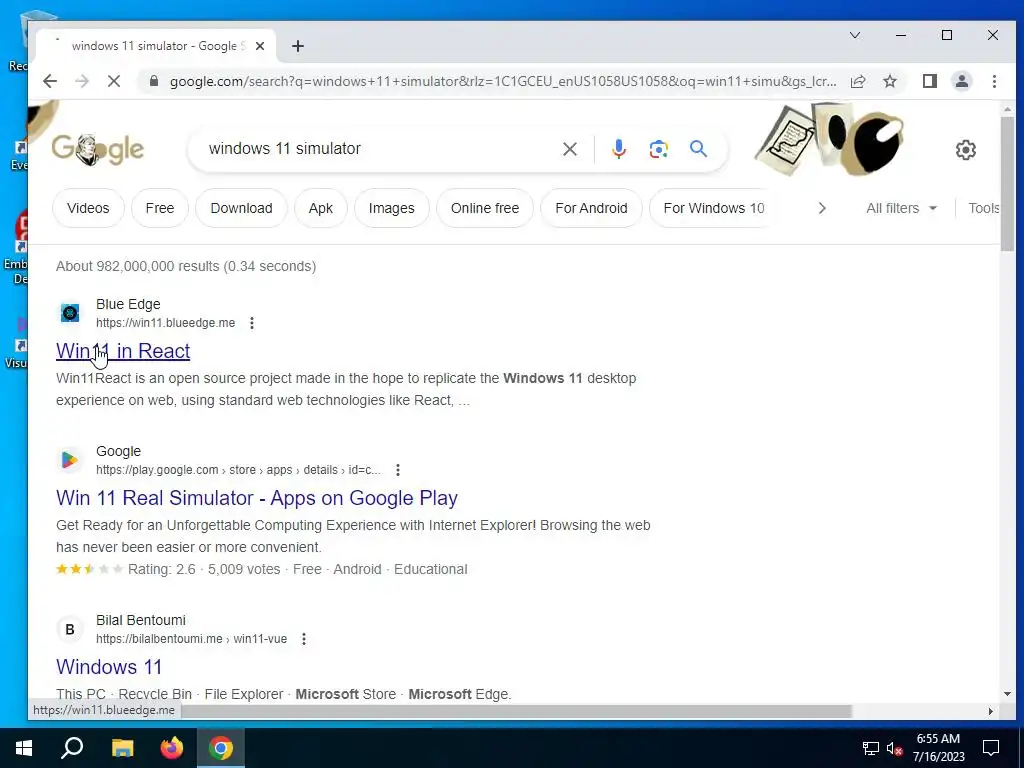Open taskbar search magnifier
The width and height of the screenshot is (1024, 768).
pyautogui.click(x=72, y=748)
